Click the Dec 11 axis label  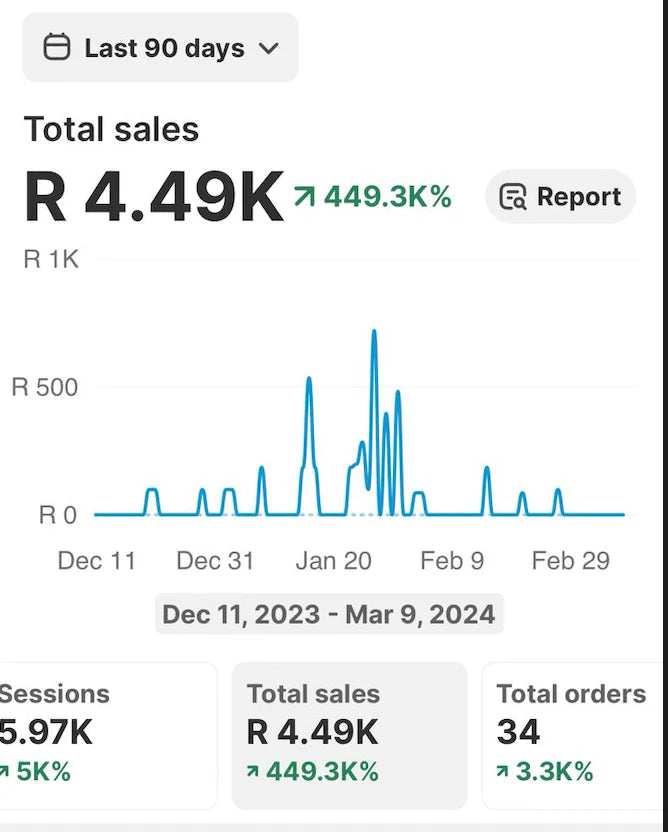click(x=96, y=560)
